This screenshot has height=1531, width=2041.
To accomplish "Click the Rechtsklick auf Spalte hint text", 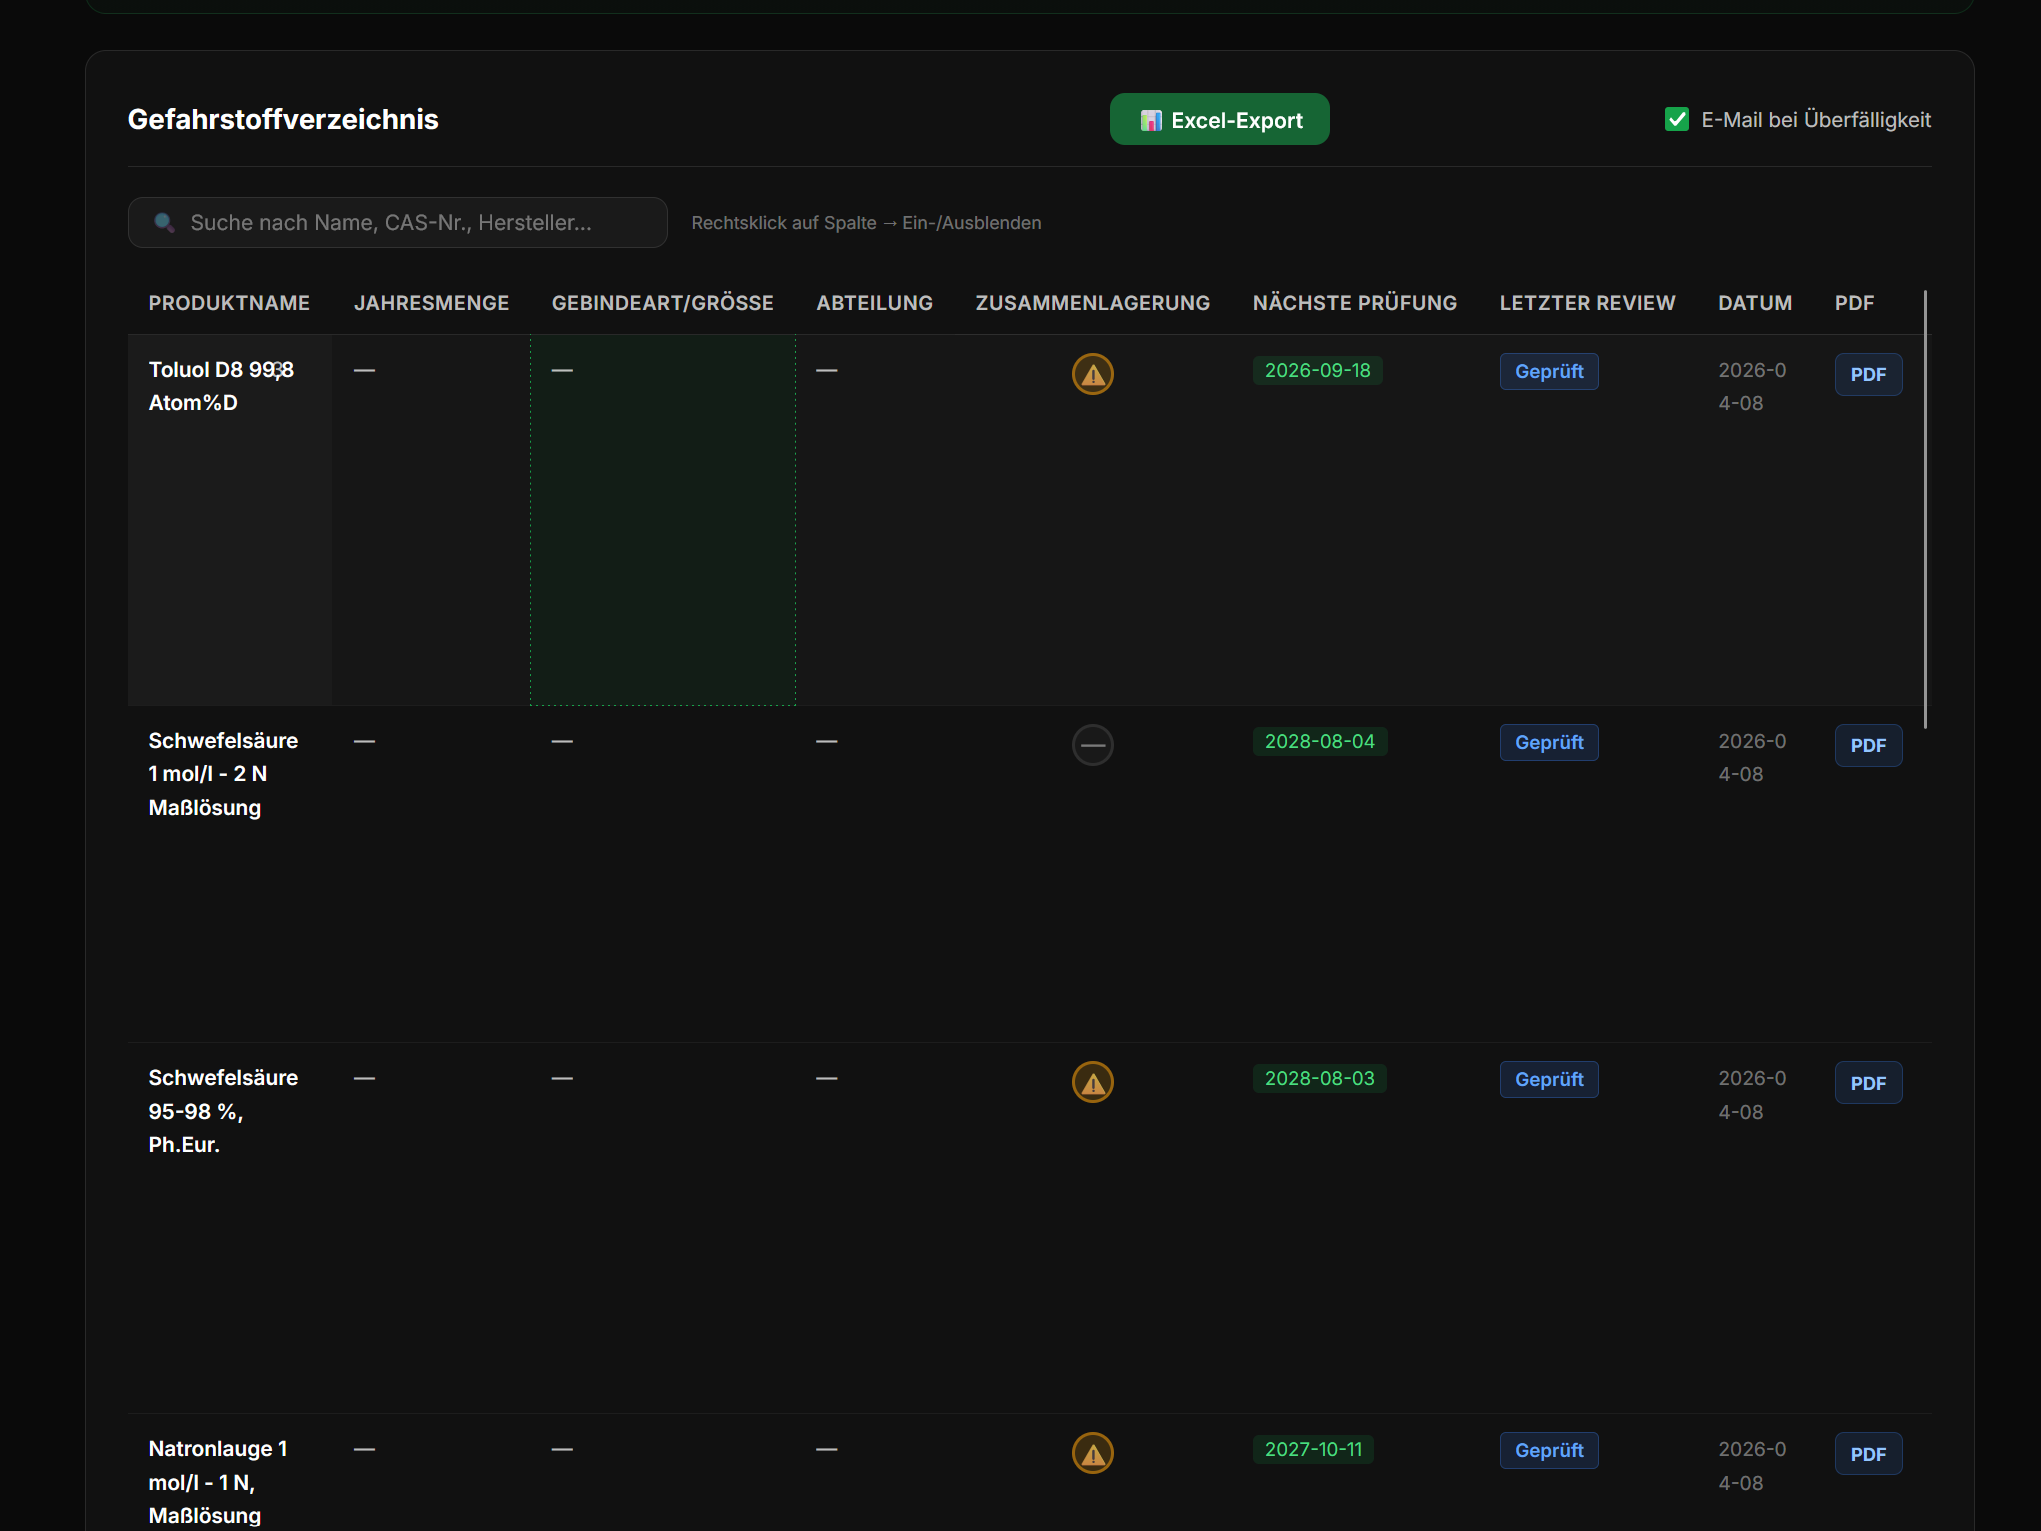I will (x=866, y=223).
